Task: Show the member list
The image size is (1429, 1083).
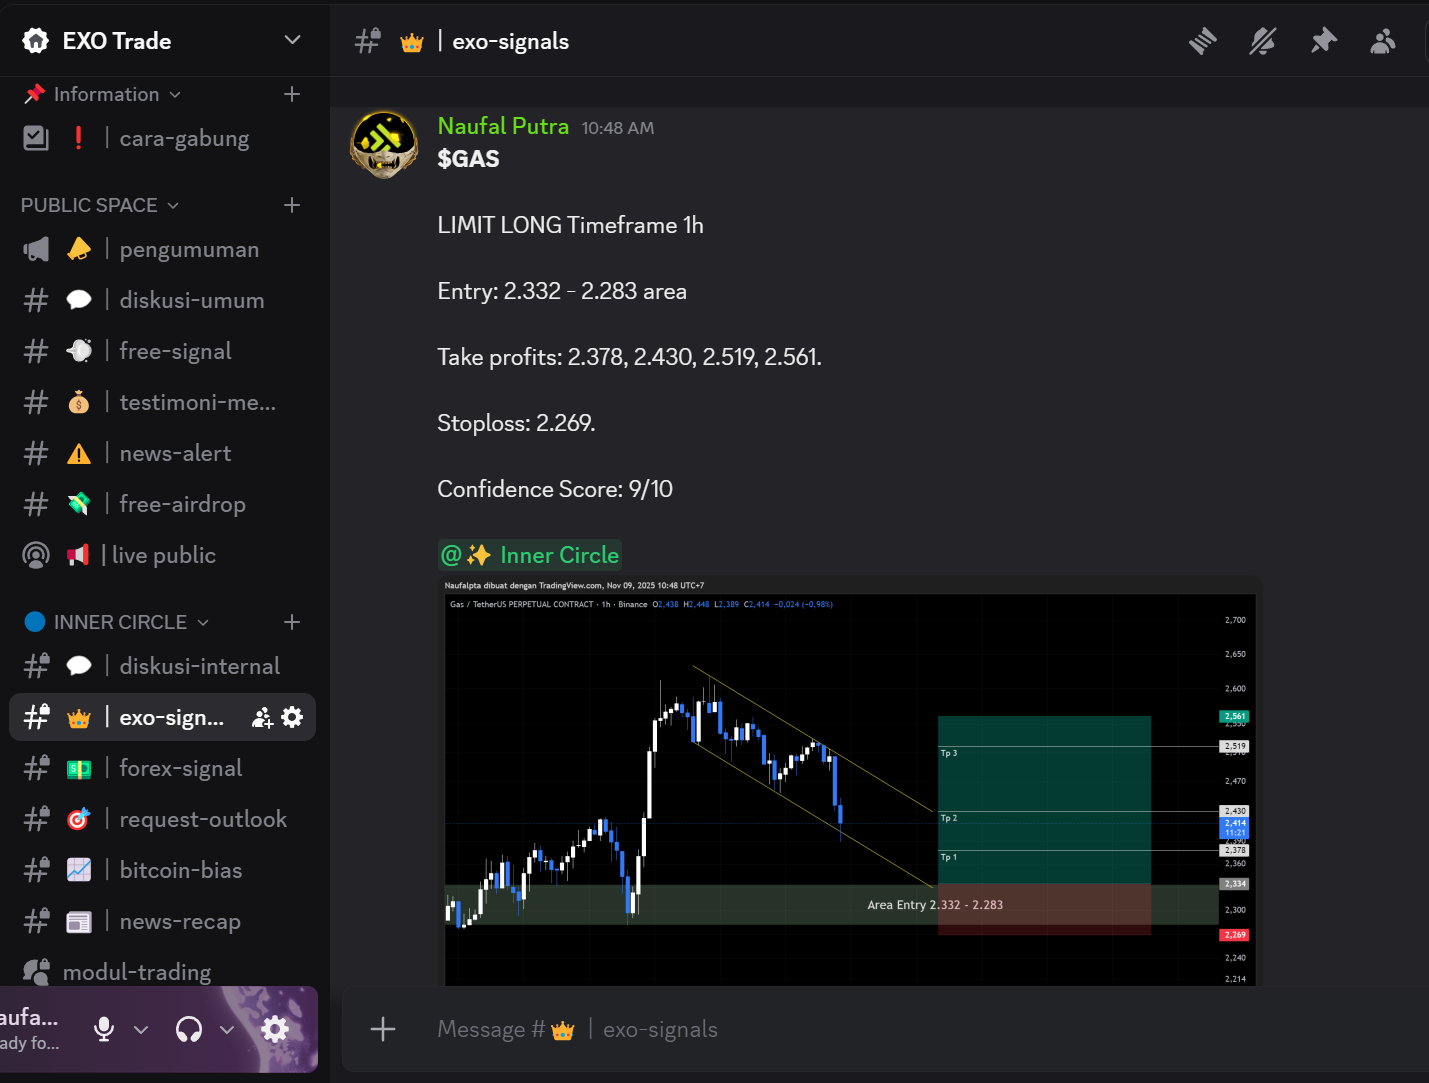Action: pos(1383,41)
